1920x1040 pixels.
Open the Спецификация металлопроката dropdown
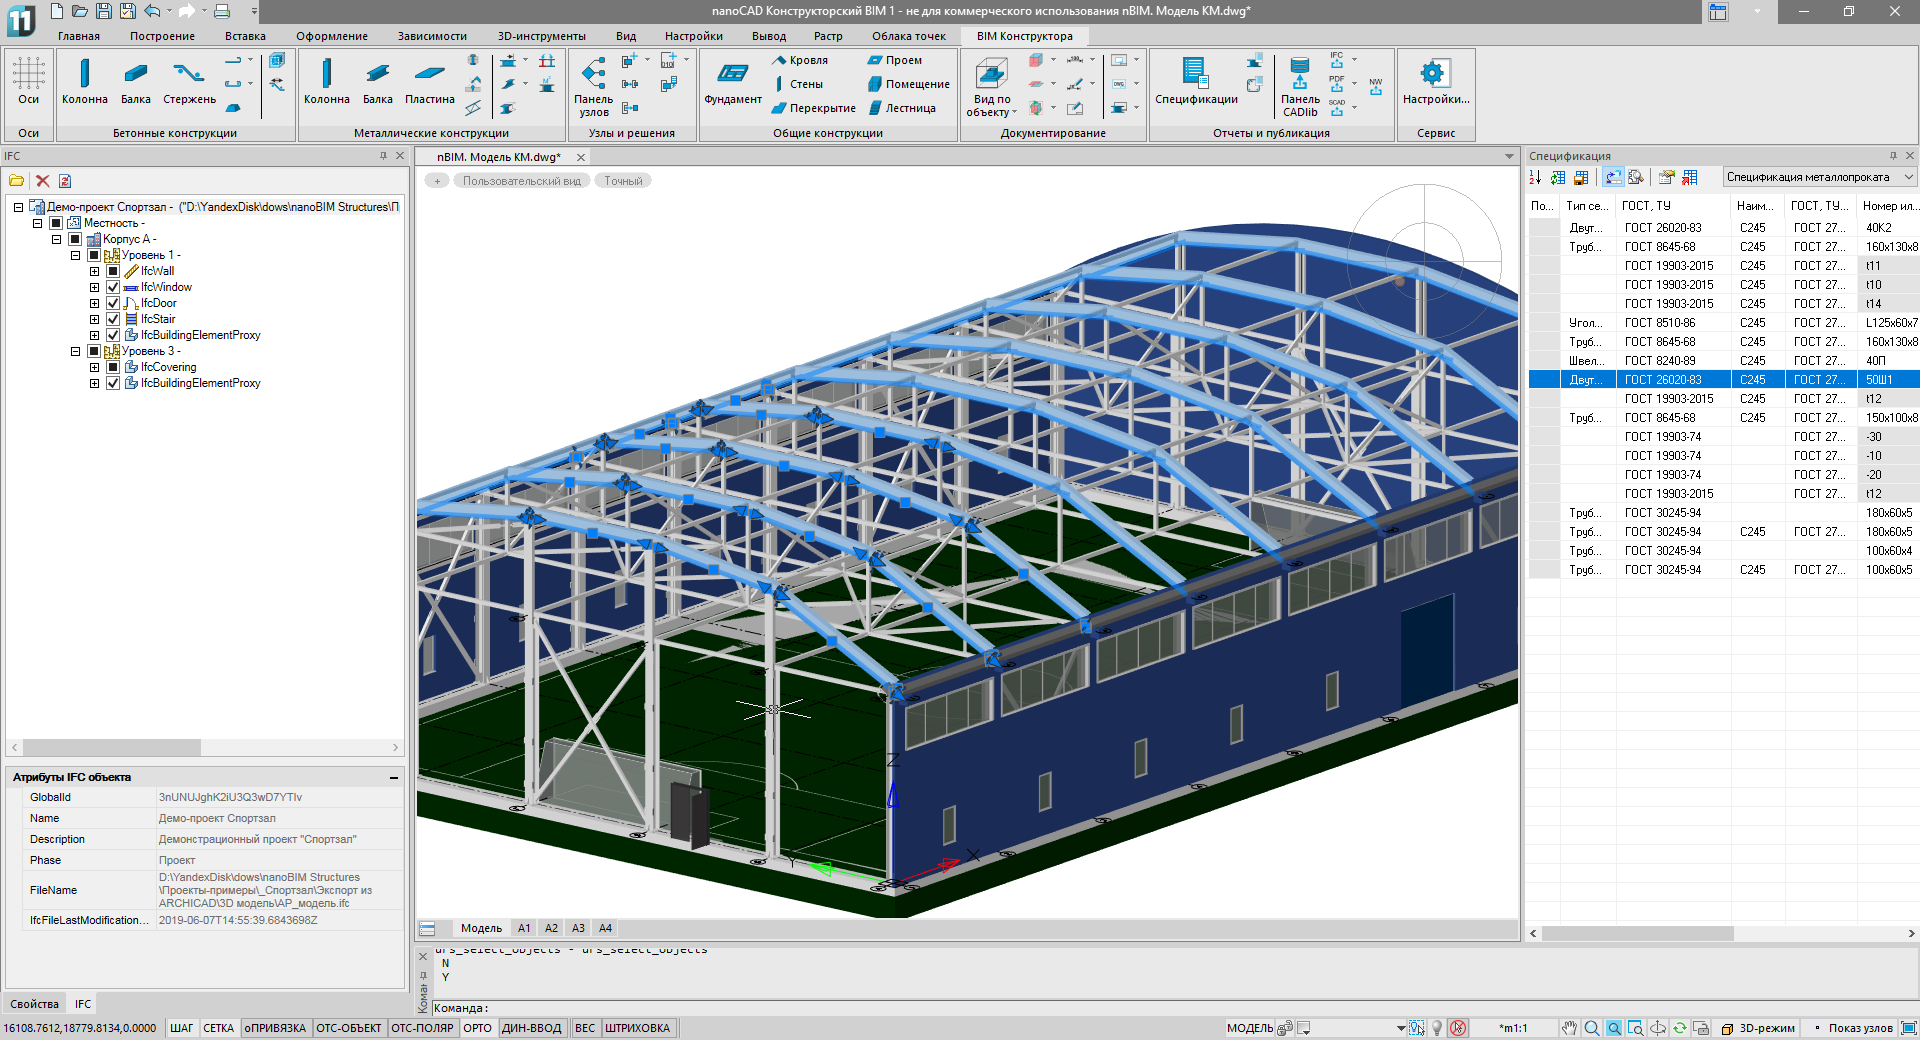tap(1819, 177)
